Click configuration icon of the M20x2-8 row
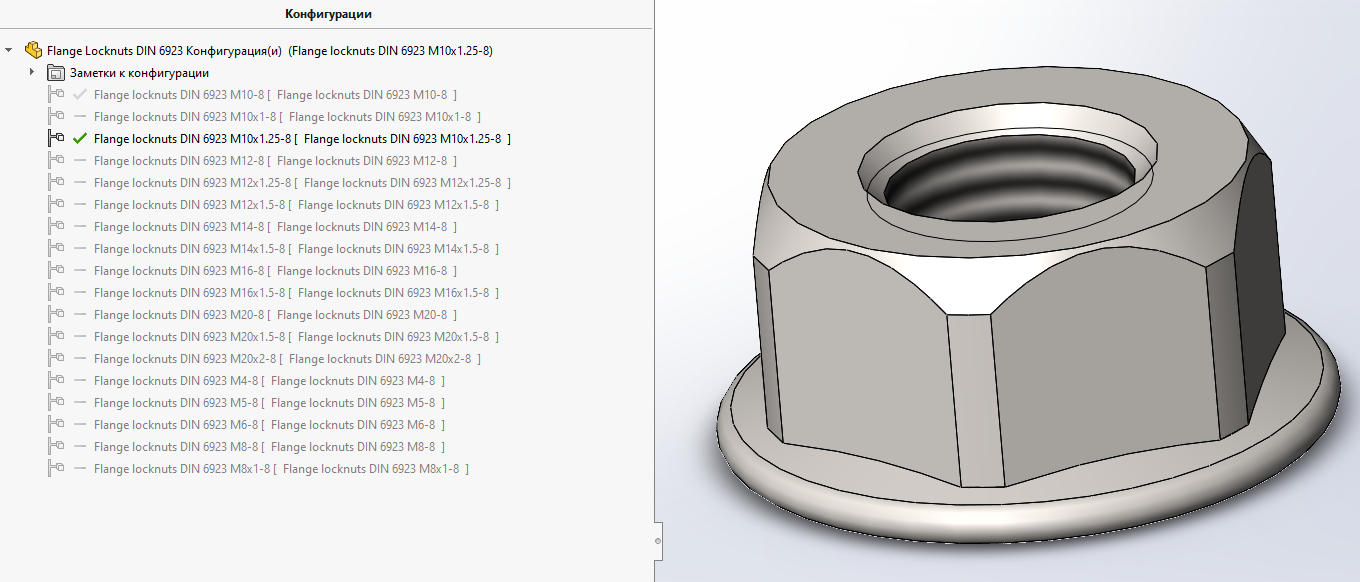The height and width of the screenshot is (582, 1360). click(x=56, y=358)
